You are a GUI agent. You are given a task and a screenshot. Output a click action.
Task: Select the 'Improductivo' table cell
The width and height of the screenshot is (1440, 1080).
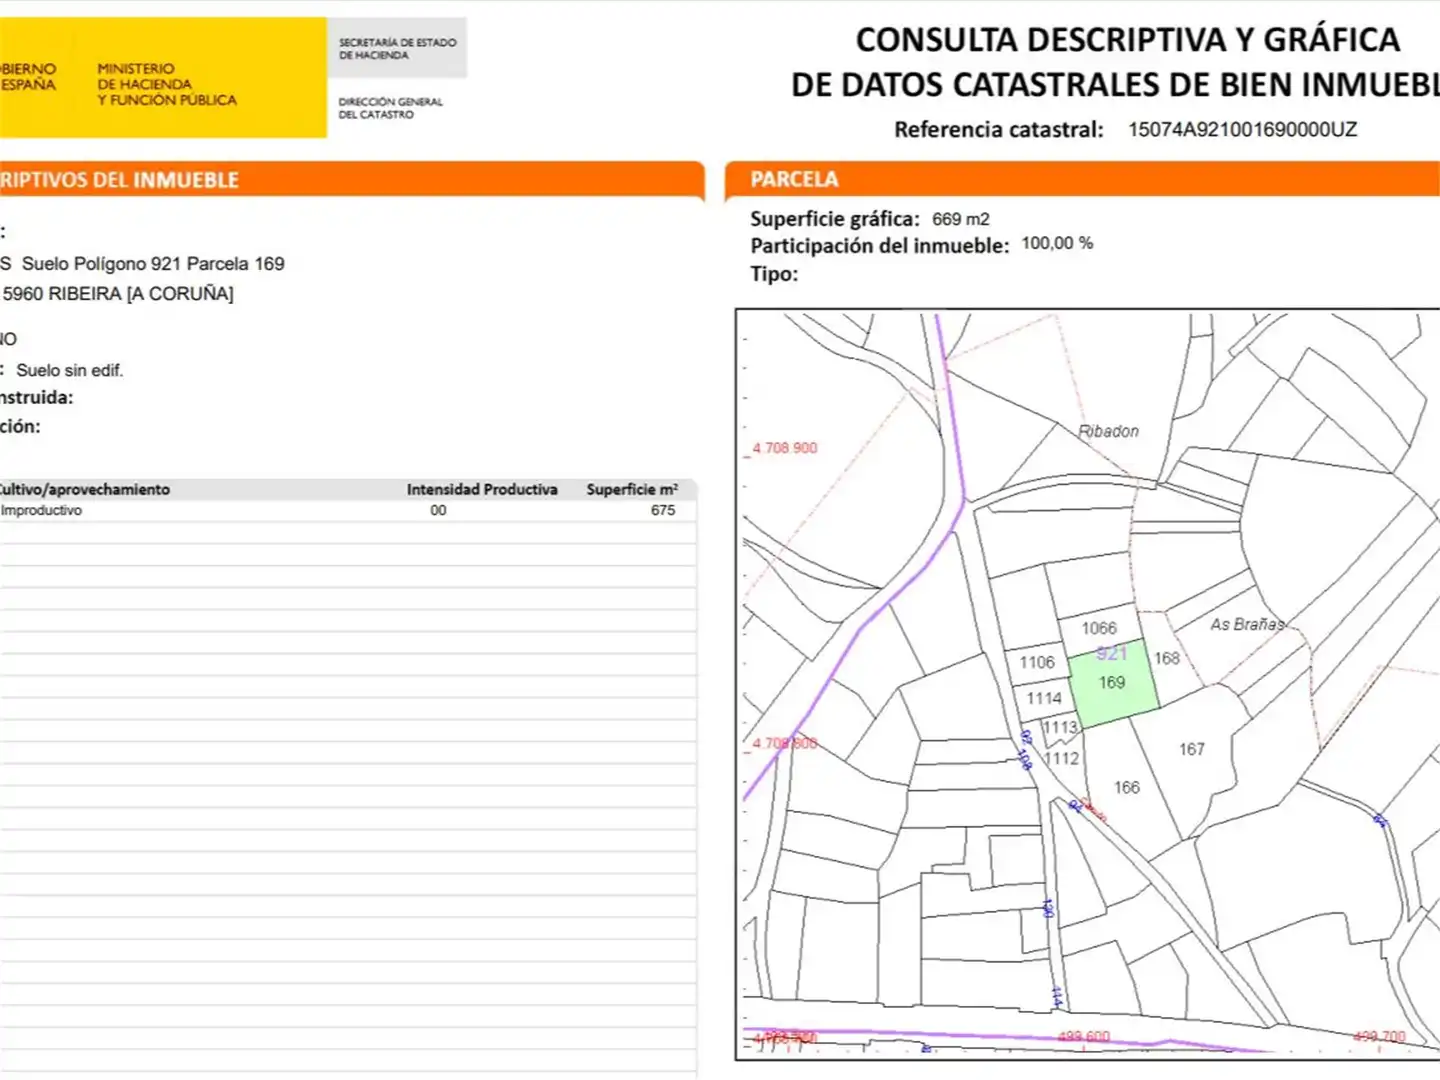[x=42, y=510]
